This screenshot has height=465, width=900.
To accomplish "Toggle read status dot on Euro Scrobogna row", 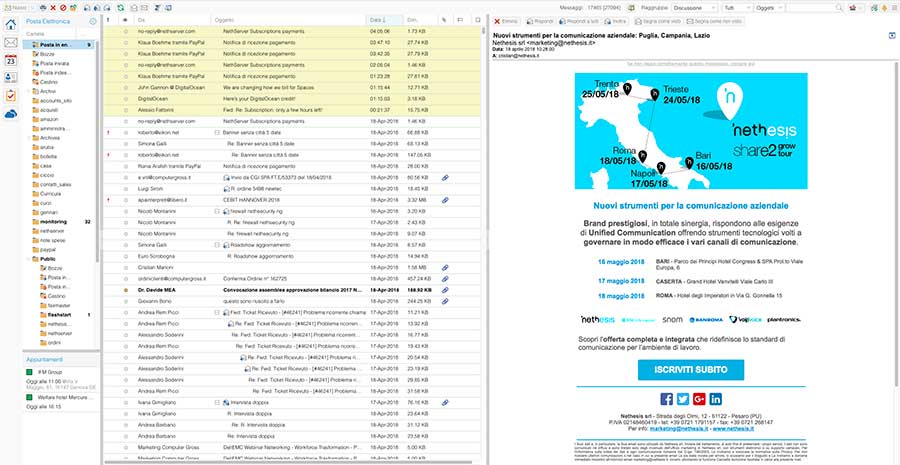I will 126,256.
